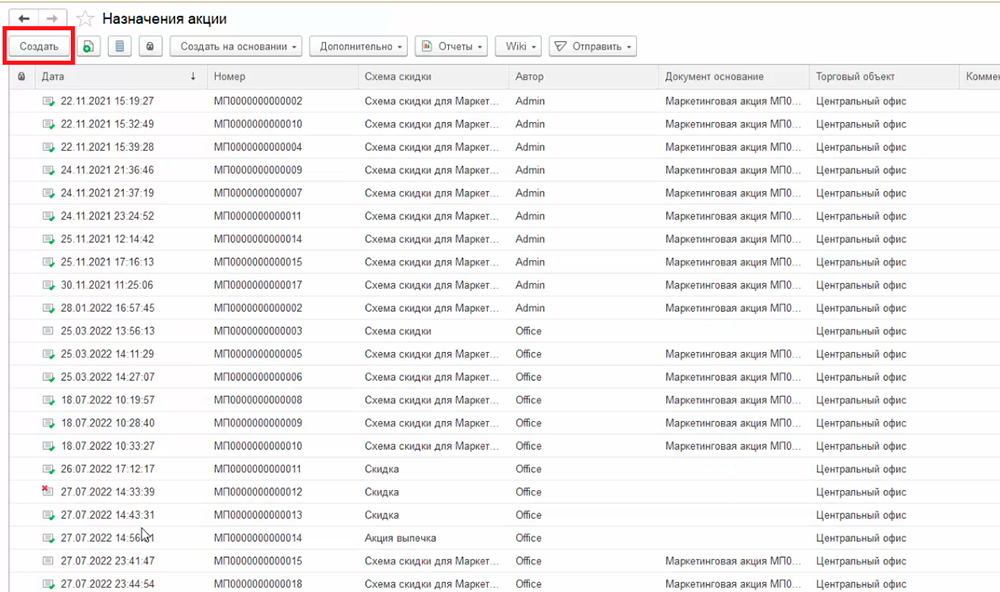The height and width of the screenshot is (592, 1000).
Task: Expand the Создать на основании dropdown
Action: tap(236, 46)
